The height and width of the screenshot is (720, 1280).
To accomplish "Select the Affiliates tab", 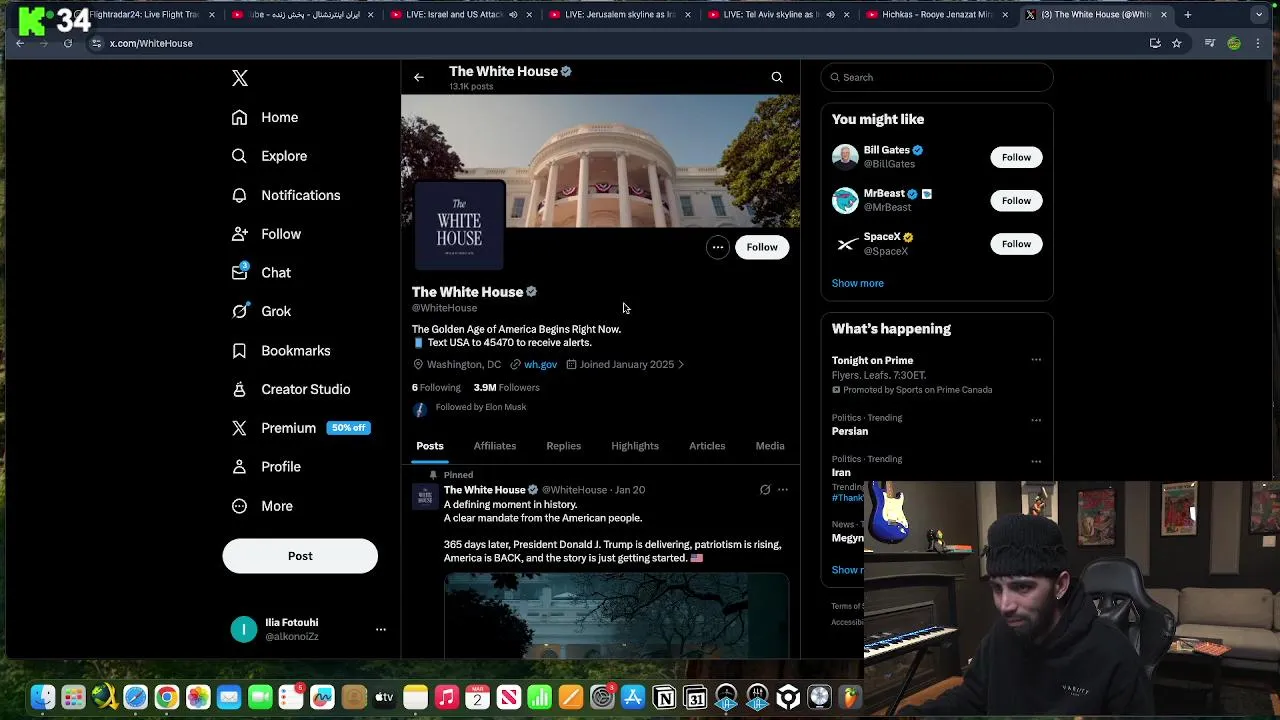I will tap(495, 446).
